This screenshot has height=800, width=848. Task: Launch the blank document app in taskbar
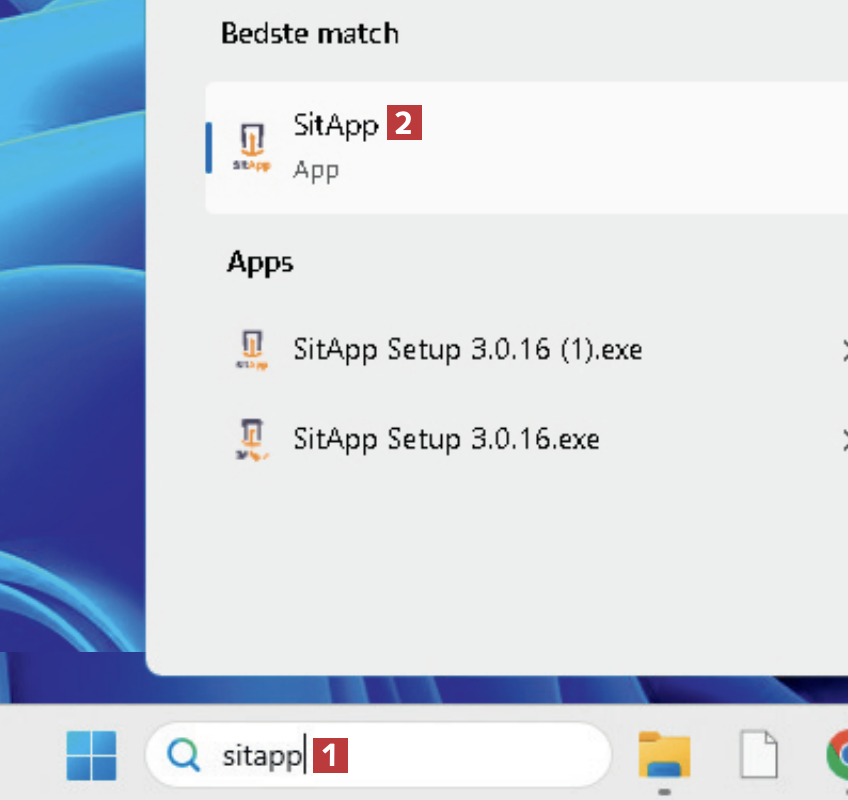[x=758, y=755]
